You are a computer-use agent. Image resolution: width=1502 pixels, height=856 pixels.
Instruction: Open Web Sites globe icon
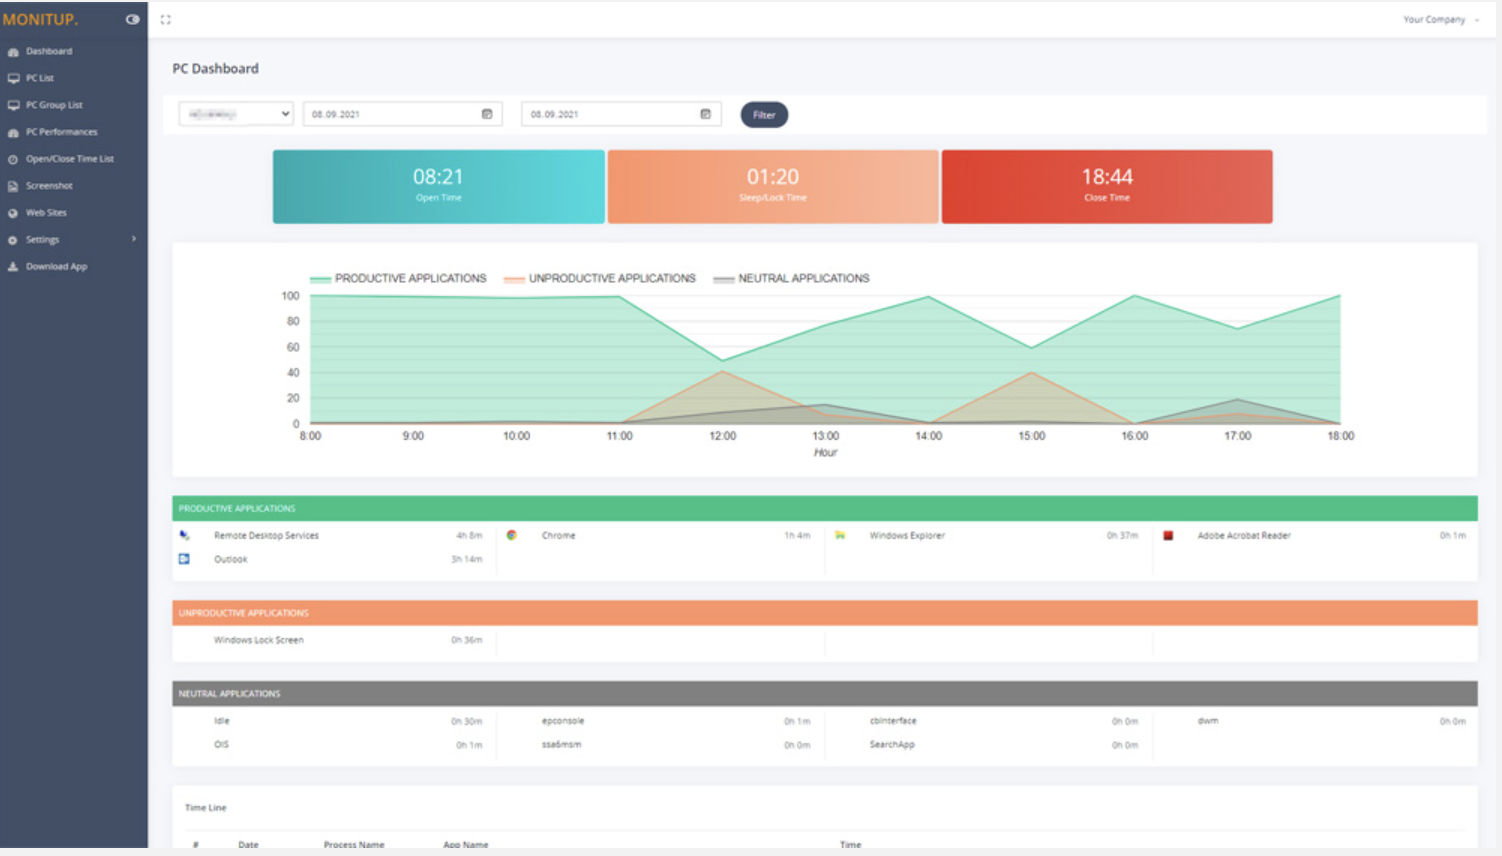(x=12, y=212)
